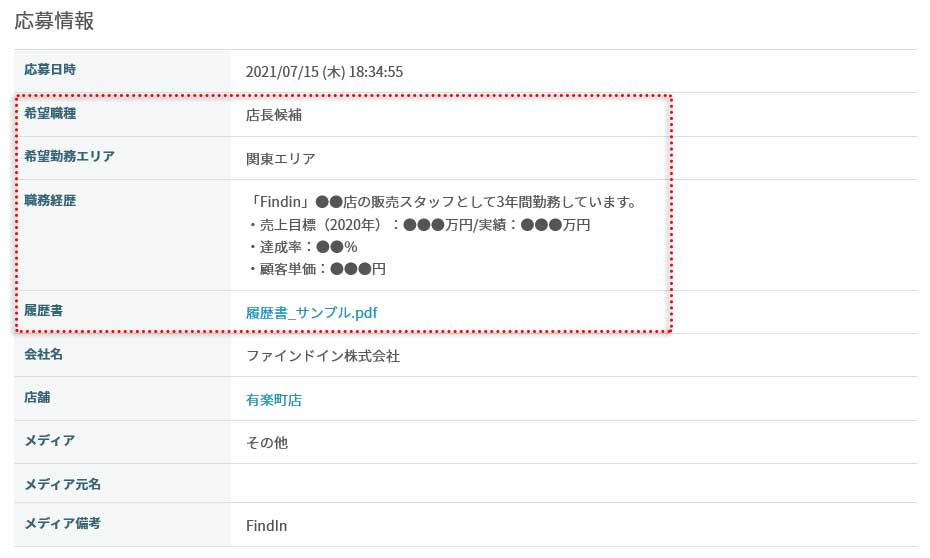Click the 売上目標（2020年） line in work history
This screenshot has width=930, height=558.
[x=417, y=225]
